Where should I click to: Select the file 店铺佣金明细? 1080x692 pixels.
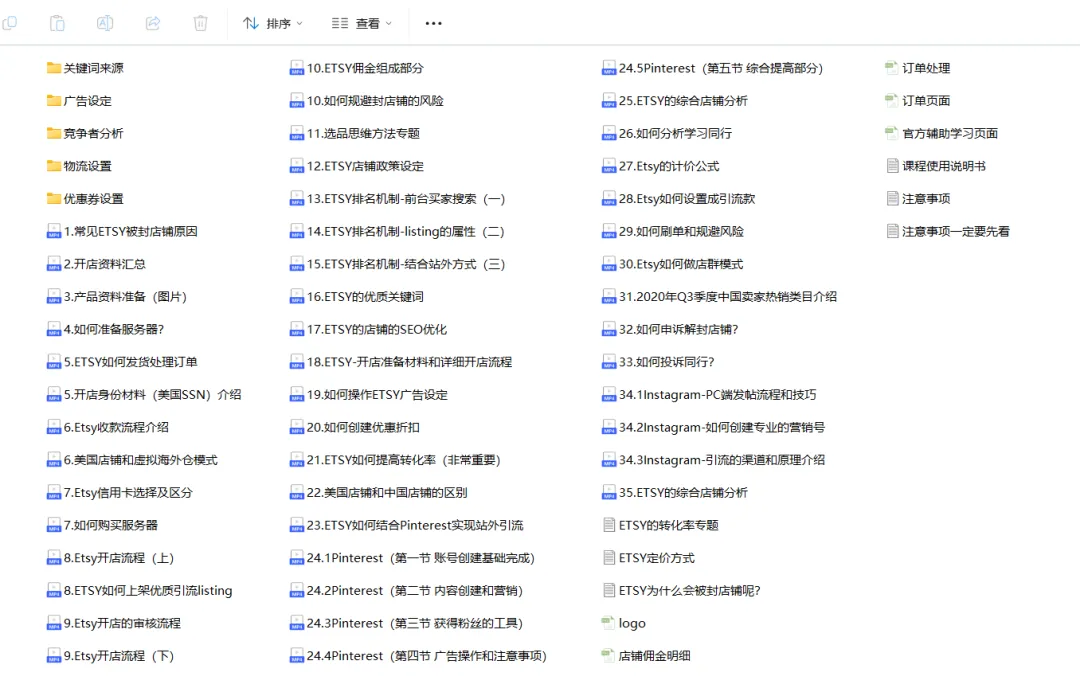655,656
